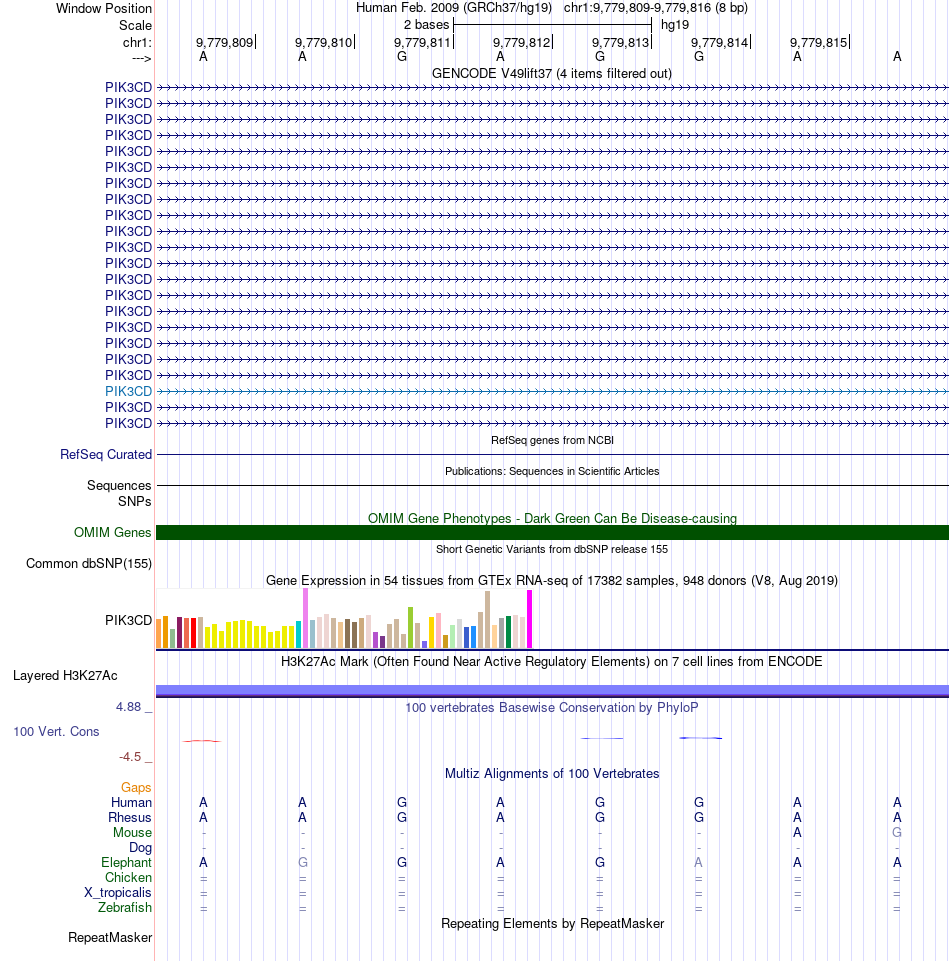The image size is (950, 961).
Task: Click the tallest tan bar in GTEx chart
Action: click(x=487, y=620)
